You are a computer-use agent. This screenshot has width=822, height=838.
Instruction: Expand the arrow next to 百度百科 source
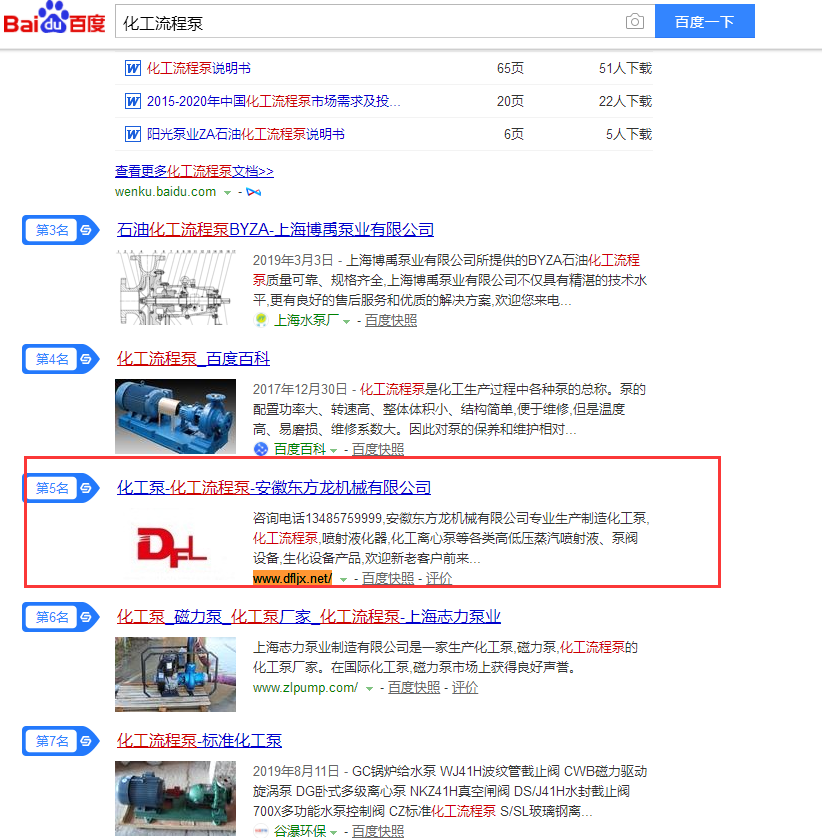[x=334, y=451]
